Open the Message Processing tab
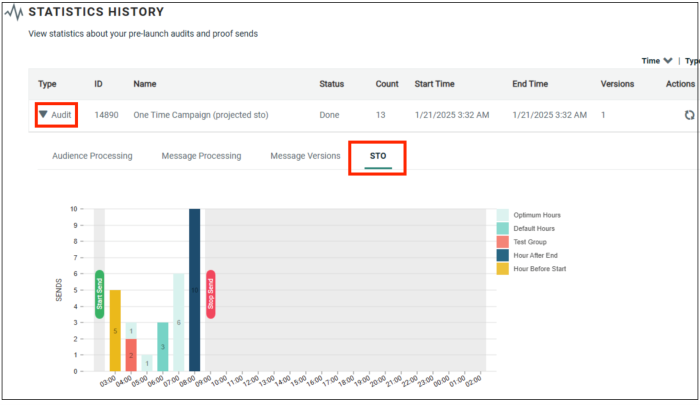The width and height of the screenshot is (700, 405). point(201,156)
